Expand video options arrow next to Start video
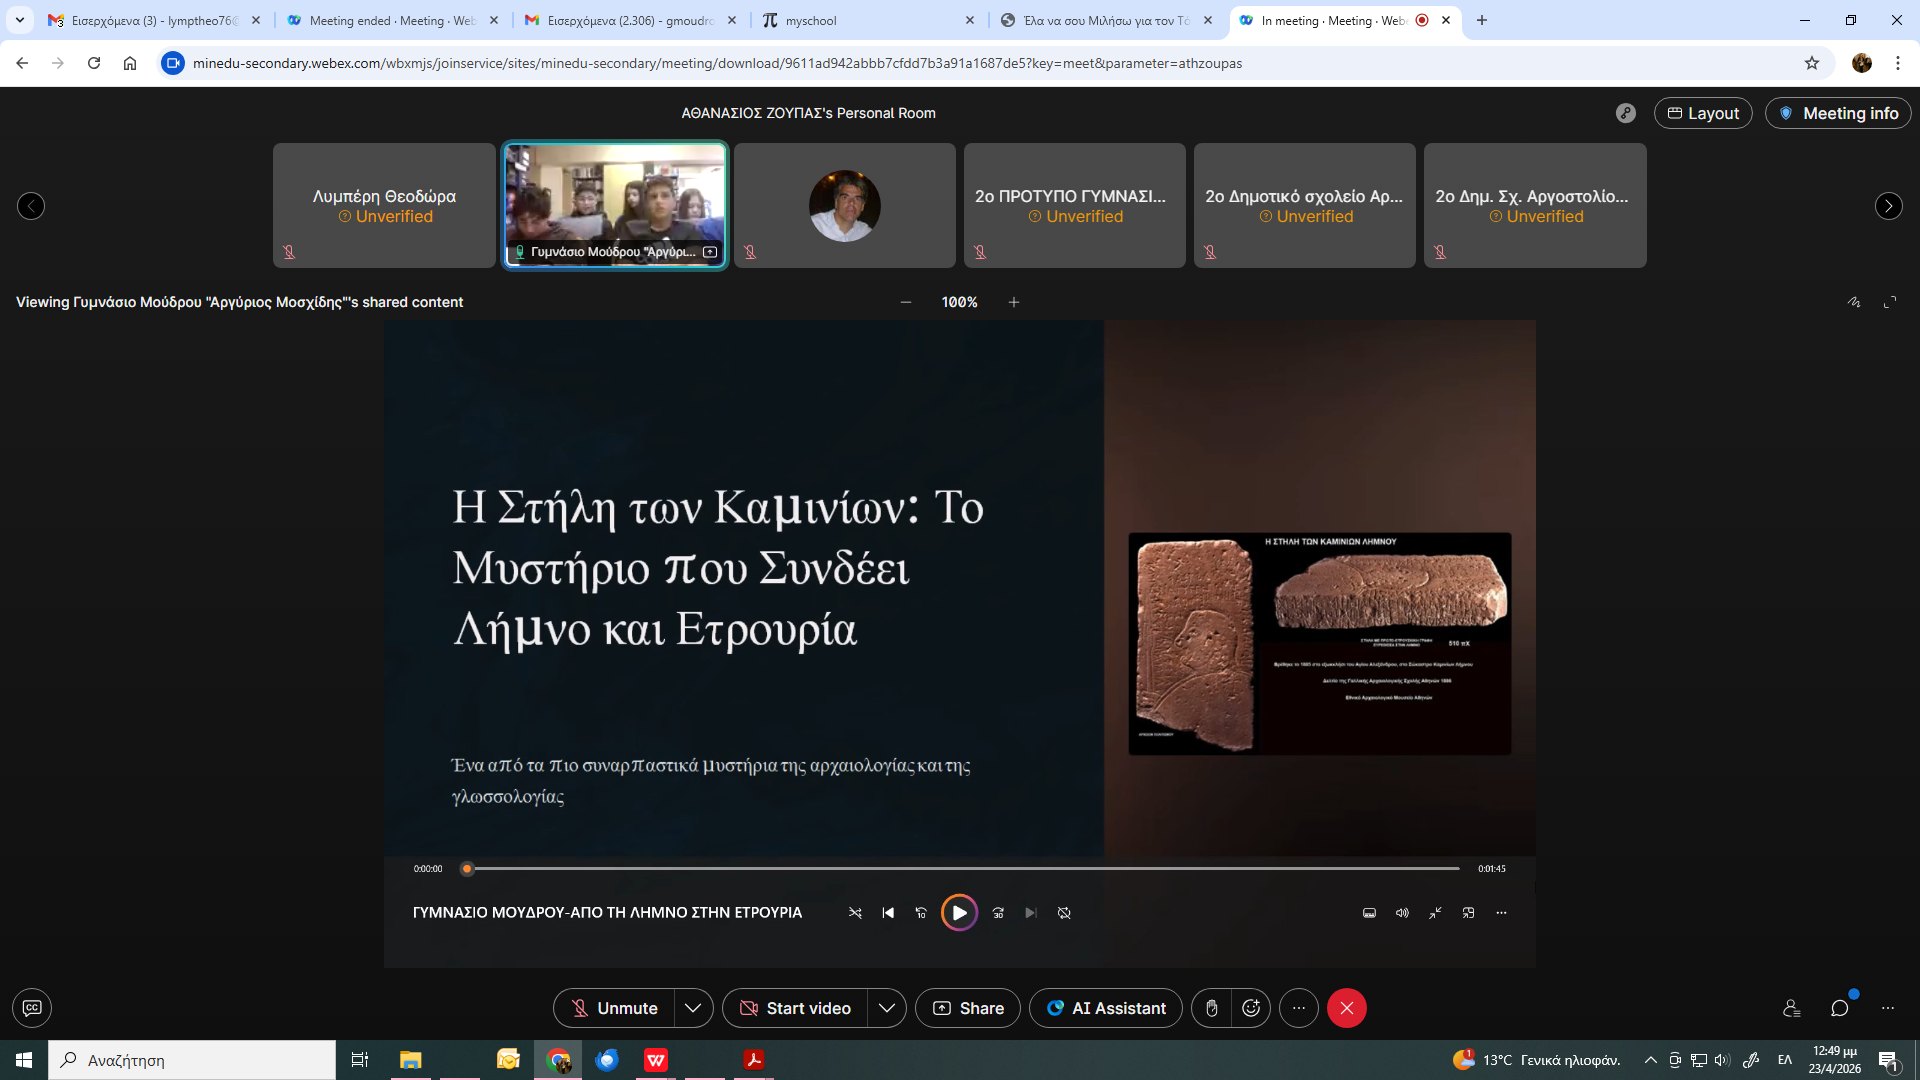The image size is (1920, 1080). point(886,1008)
